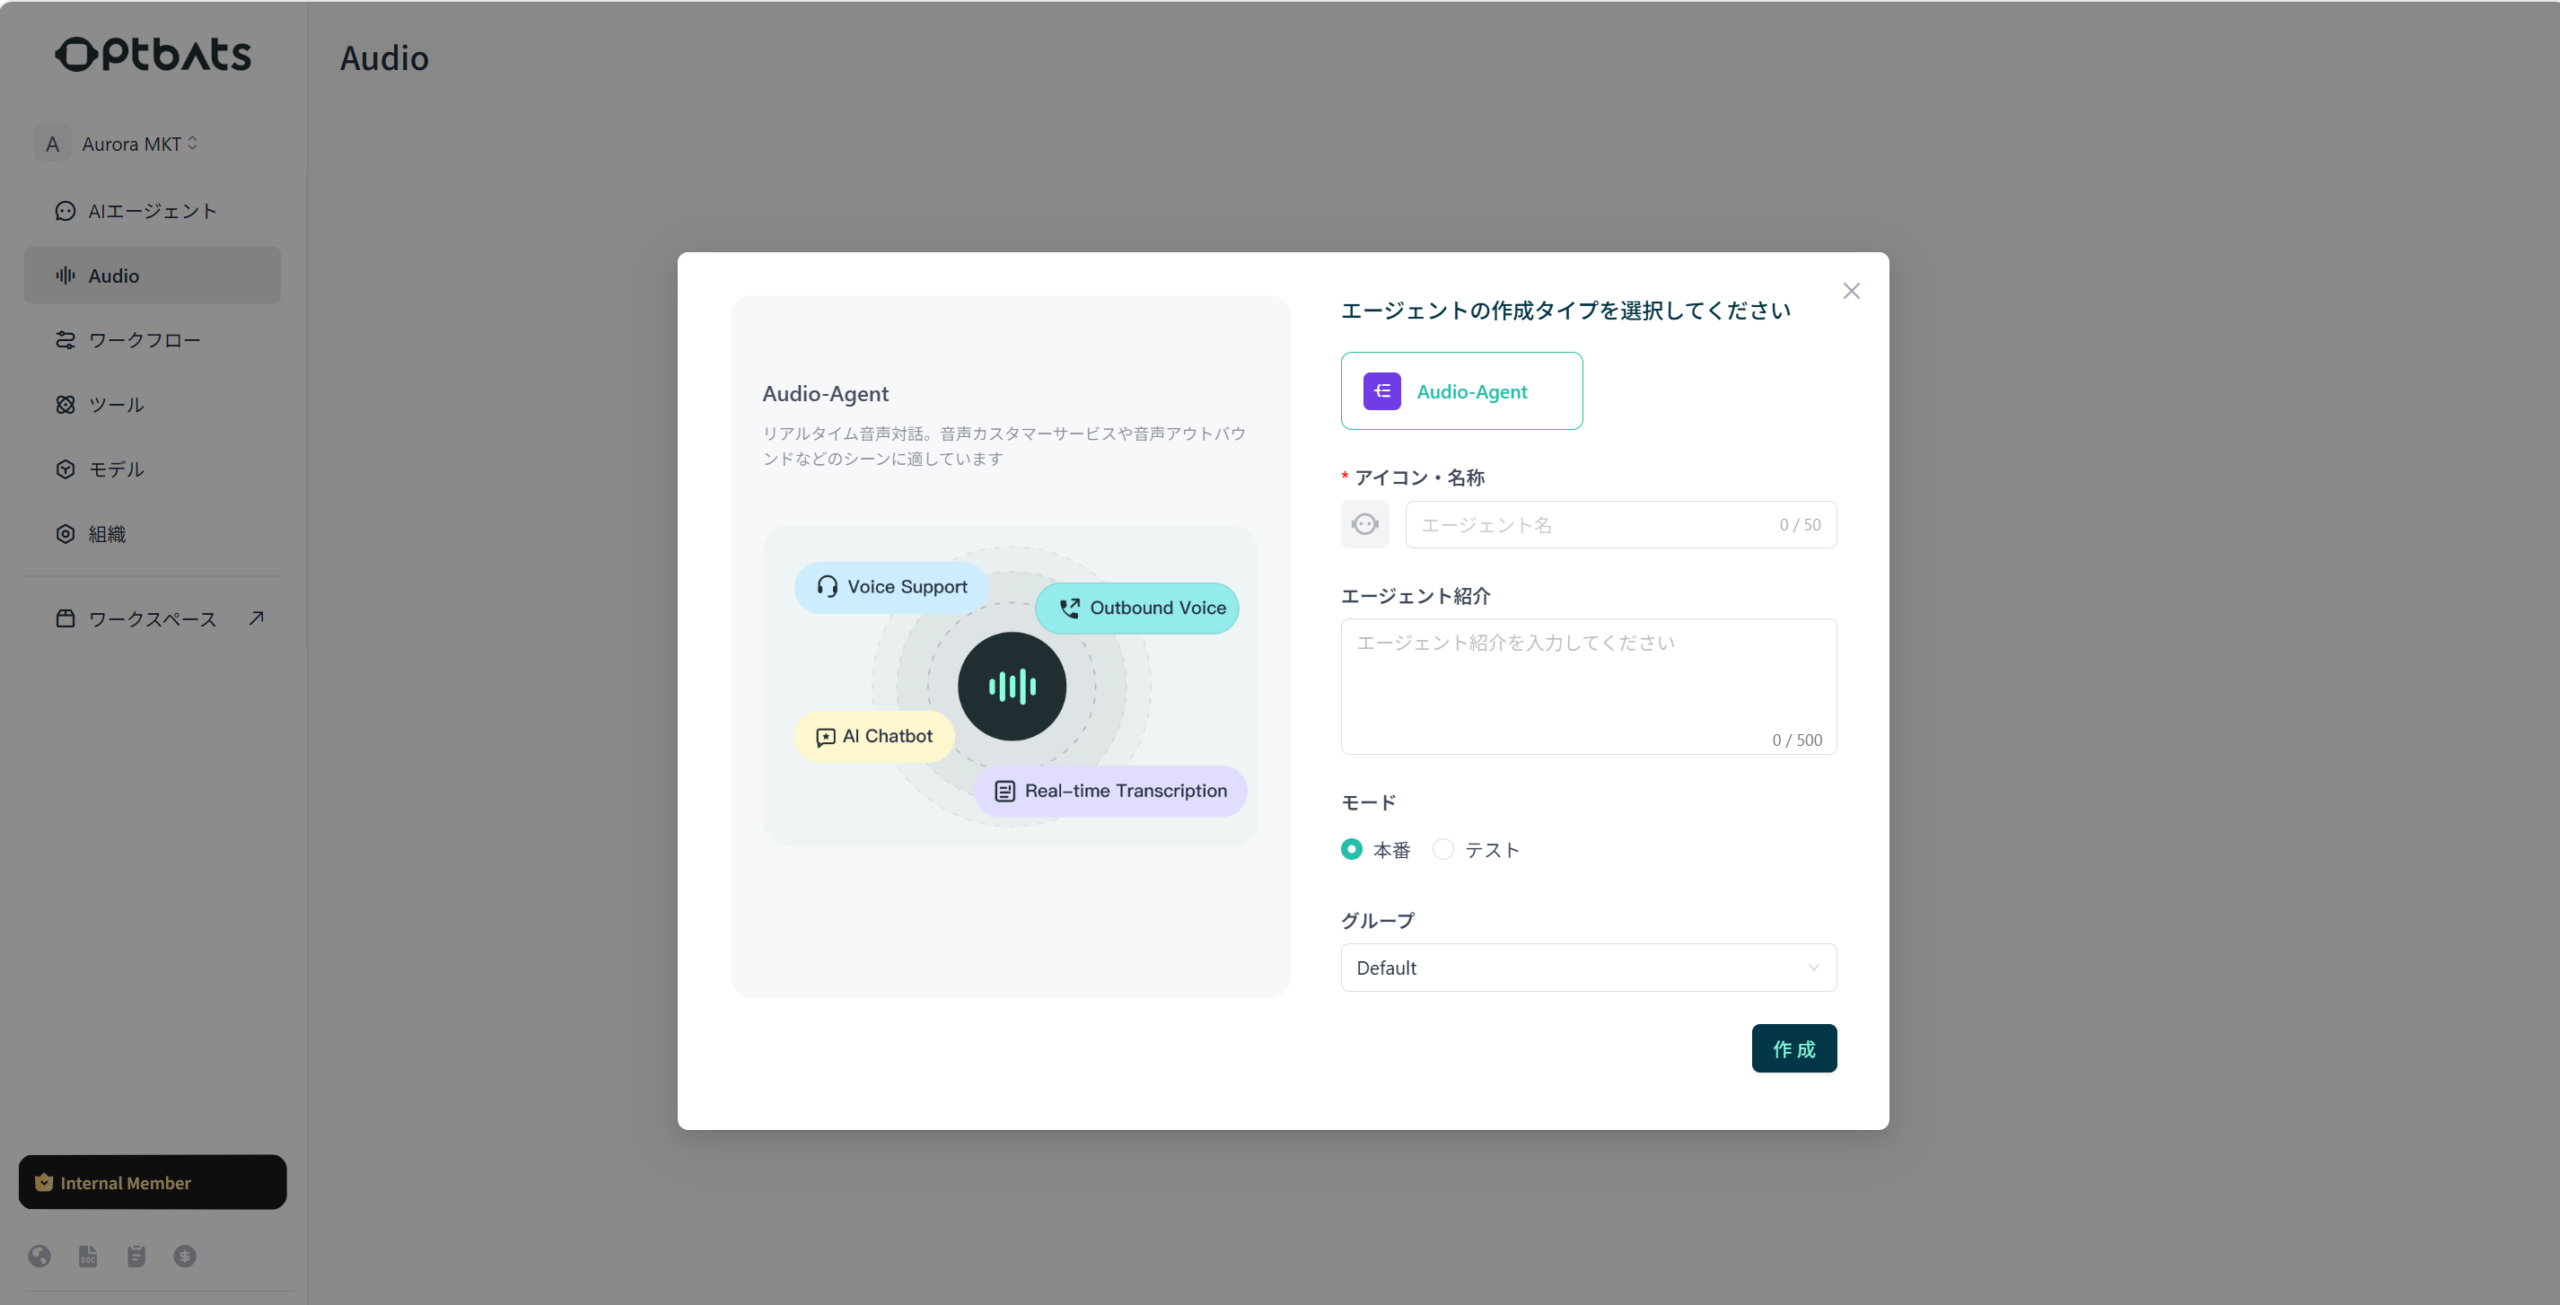
Task: Open the ワークフロー sidebar menu
Action: pos(152,340)
